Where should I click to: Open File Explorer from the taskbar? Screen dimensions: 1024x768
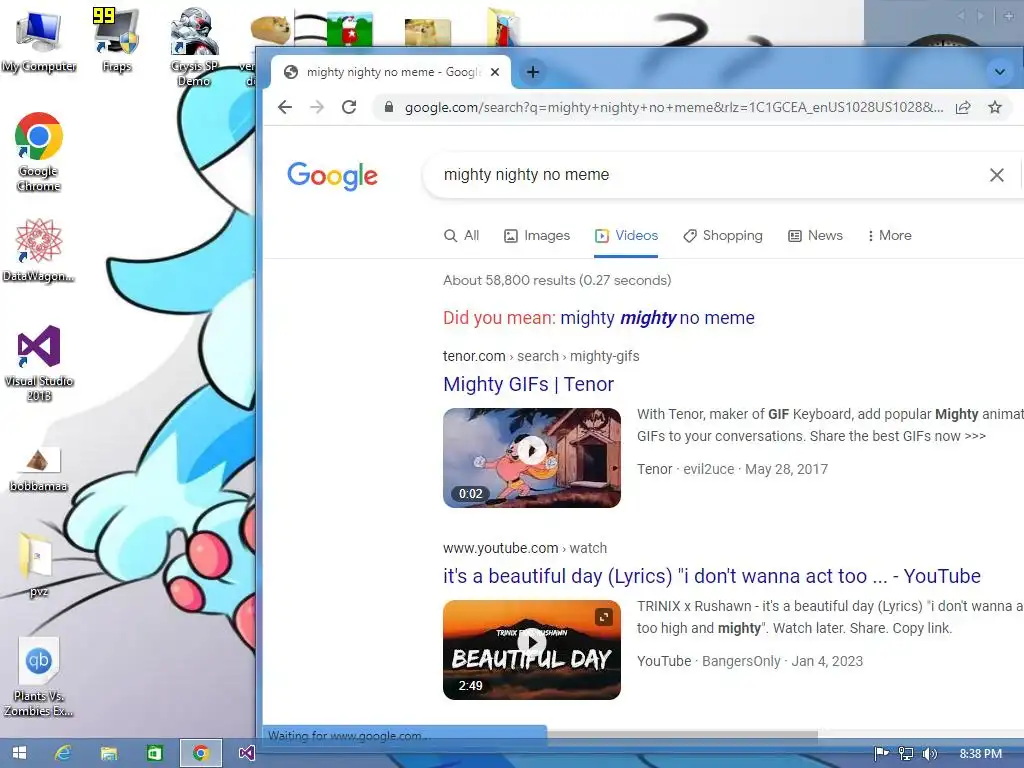[108, 753]
